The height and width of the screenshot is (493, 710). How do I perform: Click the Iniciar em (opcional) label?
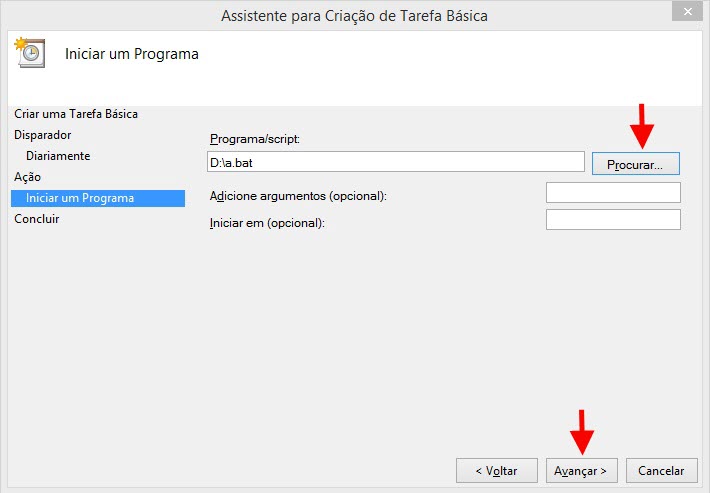point(267,223)
